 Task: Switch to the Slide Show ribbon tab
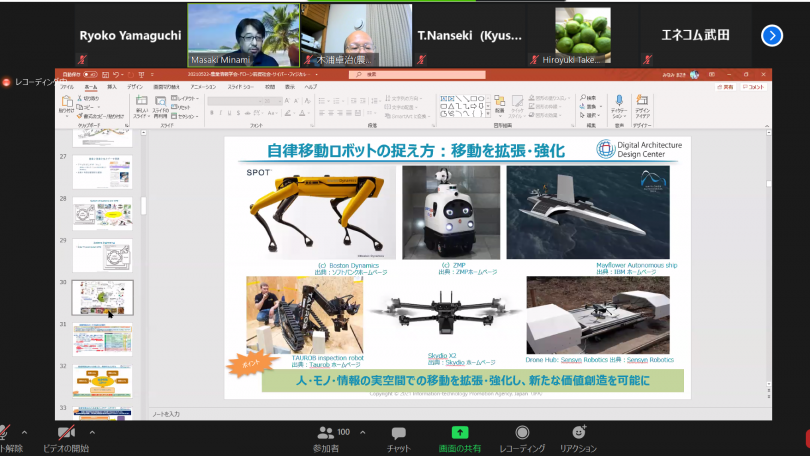click(x=240, y=87)
